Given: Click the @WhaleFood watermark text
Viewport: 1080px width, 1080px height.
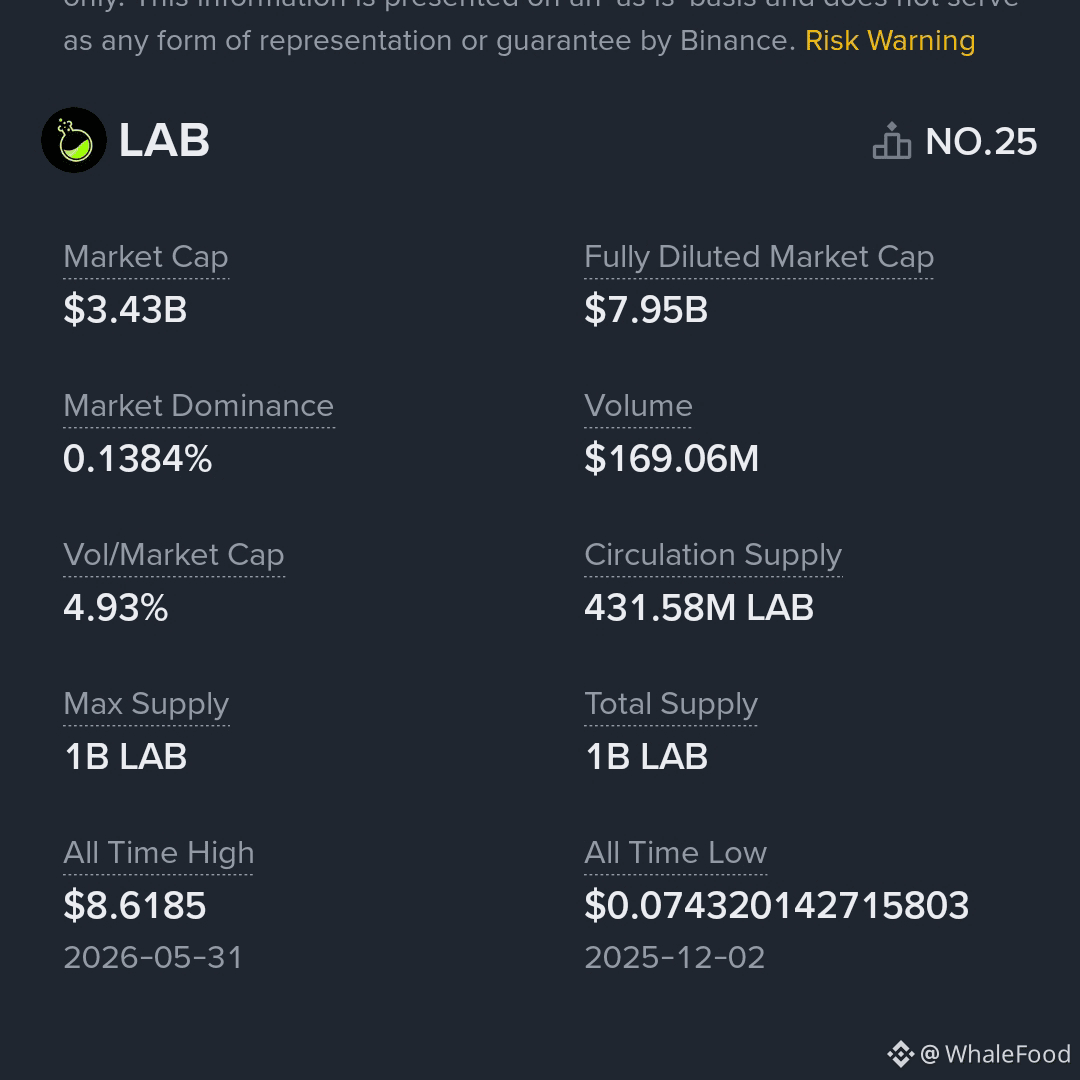Looking at the screenshot, I should pyautogui.click(x=995, y=1054).
